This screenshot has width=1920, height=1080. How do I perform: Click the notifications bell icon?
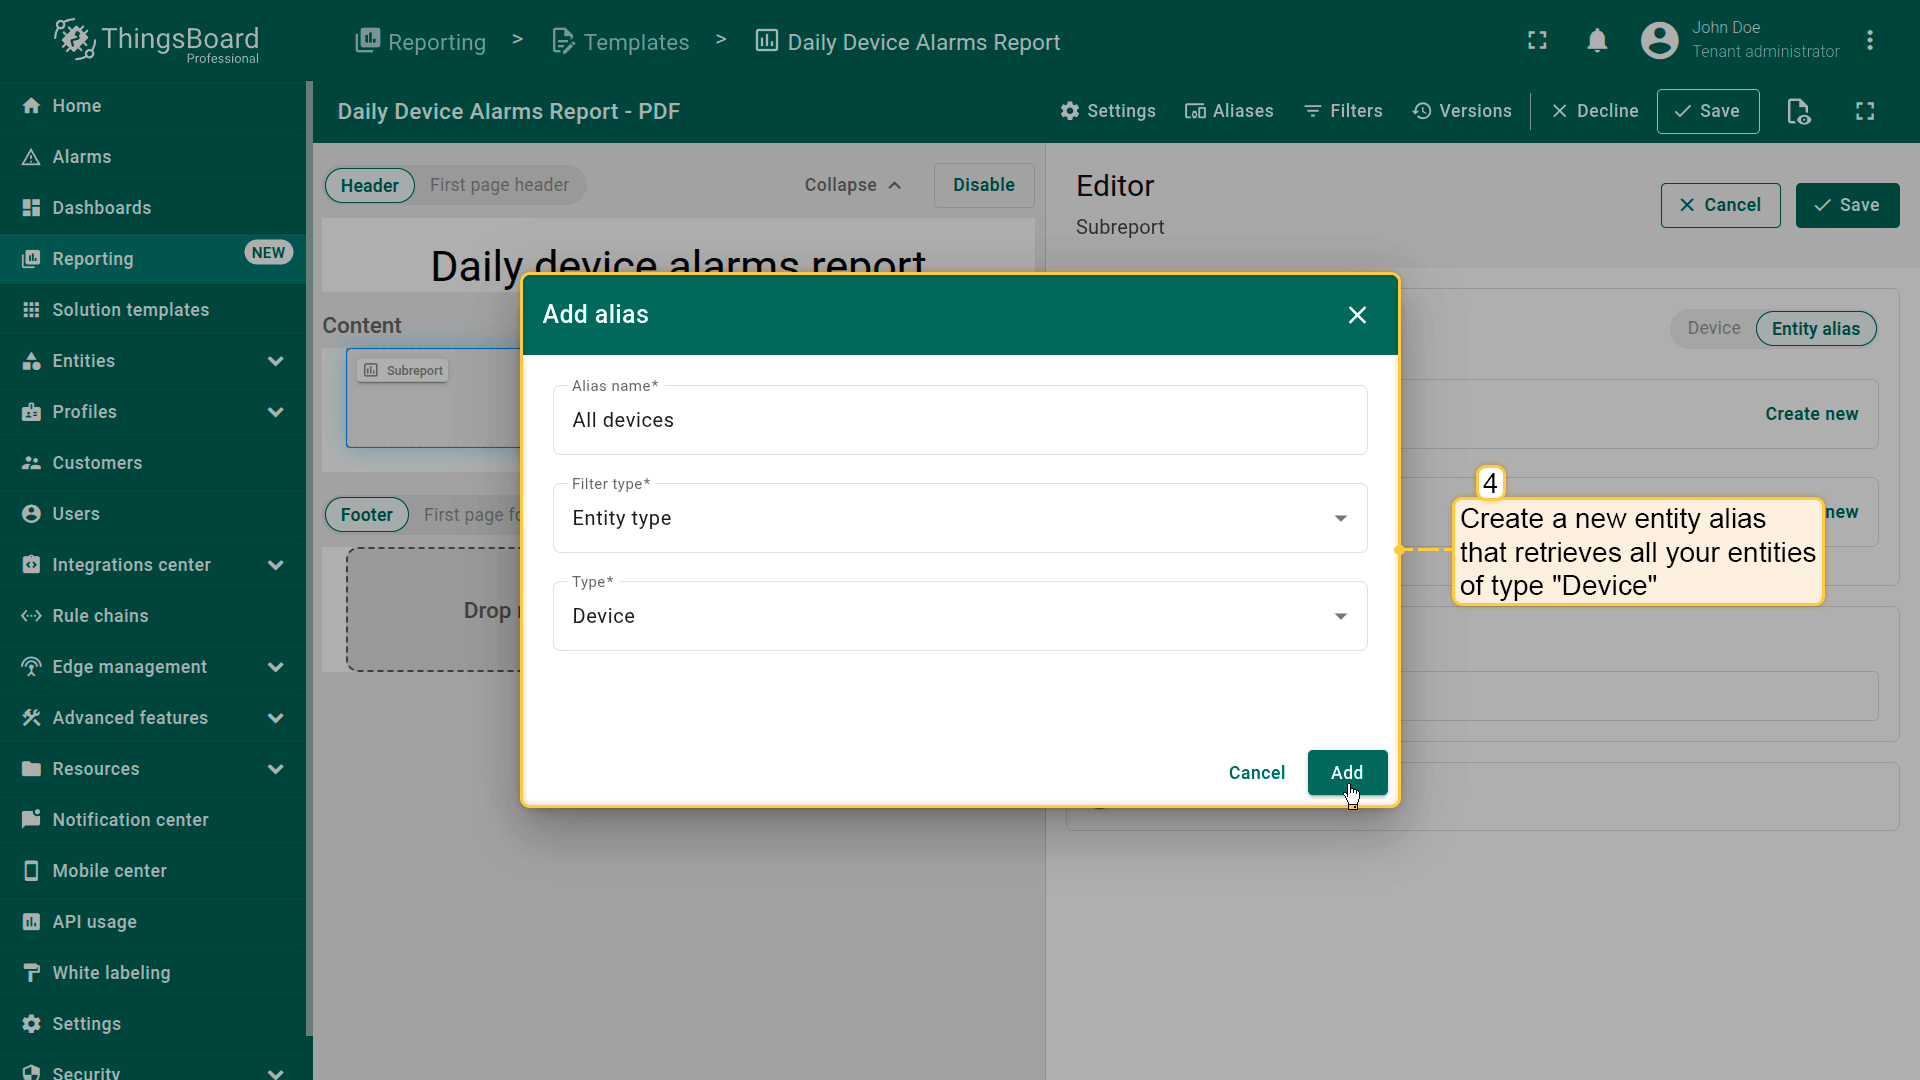[x=1597, y=41]
